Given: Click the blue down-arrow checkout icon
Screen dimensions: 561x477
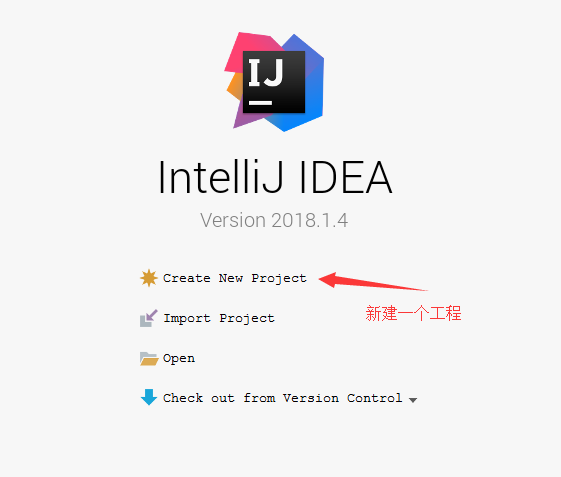Looking at the screenshot, I should [x=149, y=397].
